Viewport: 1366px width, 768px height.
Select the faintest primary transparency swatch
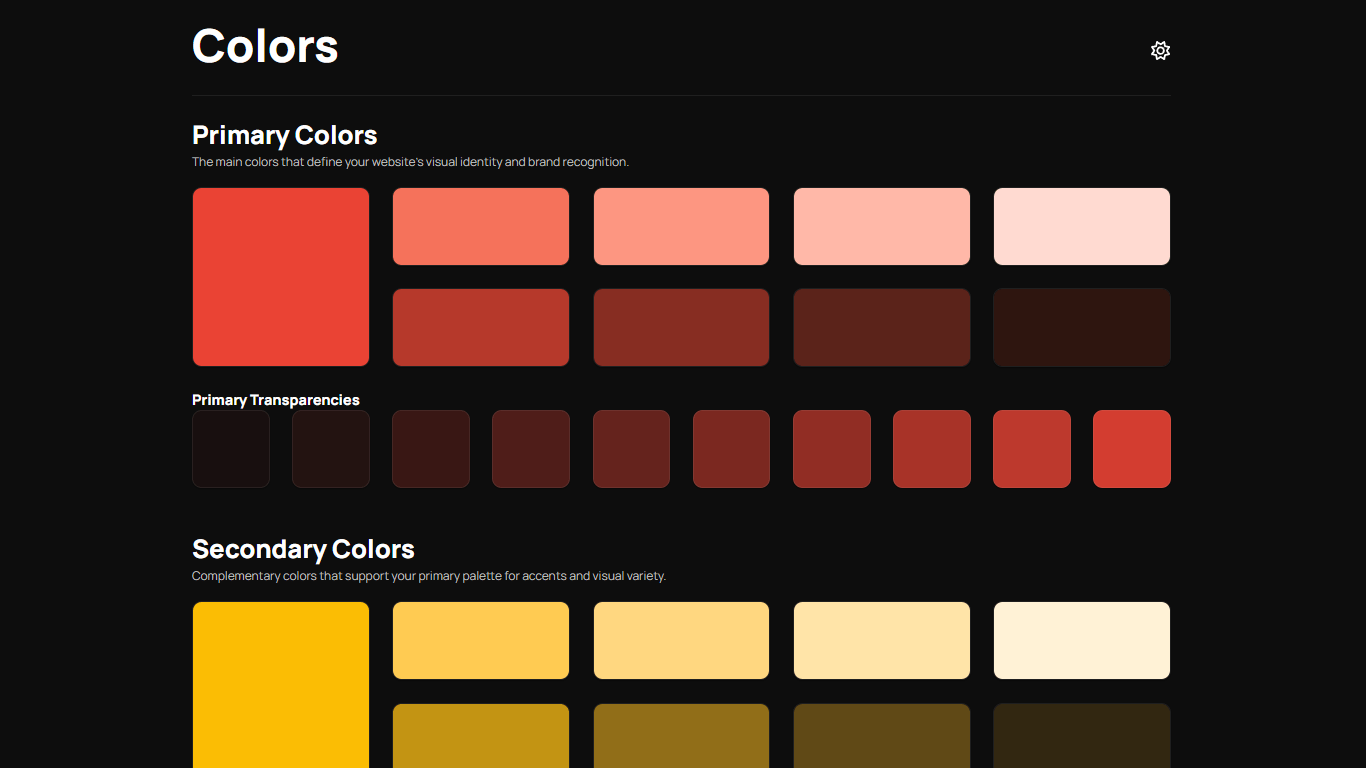tap(231, 449)
